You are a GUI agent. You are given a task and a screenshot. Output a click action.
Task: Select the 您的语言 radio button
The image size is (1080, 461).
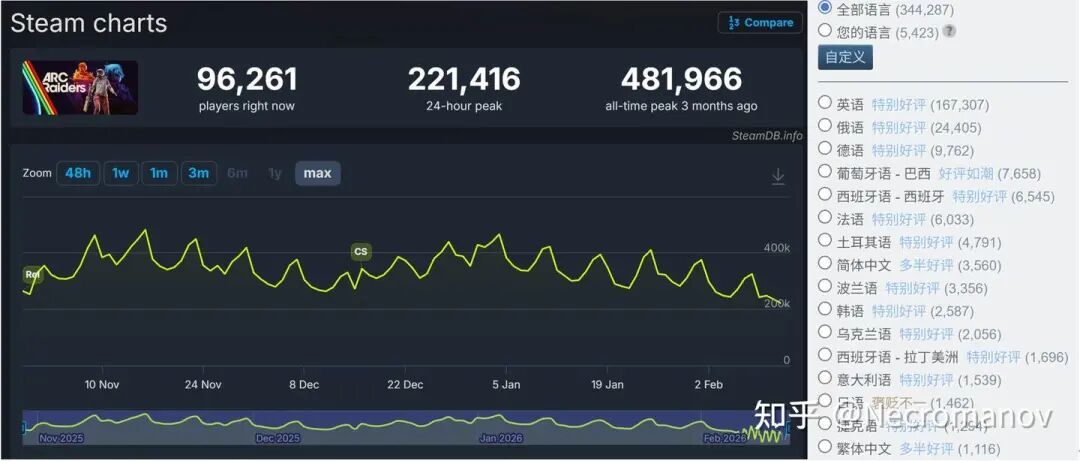[824, 30]
